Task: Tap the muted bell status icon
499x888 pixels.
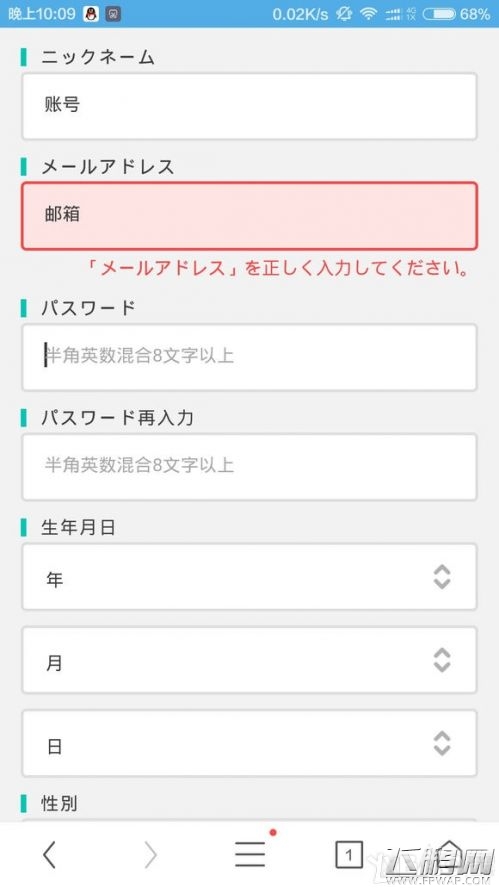Action: 344,14
